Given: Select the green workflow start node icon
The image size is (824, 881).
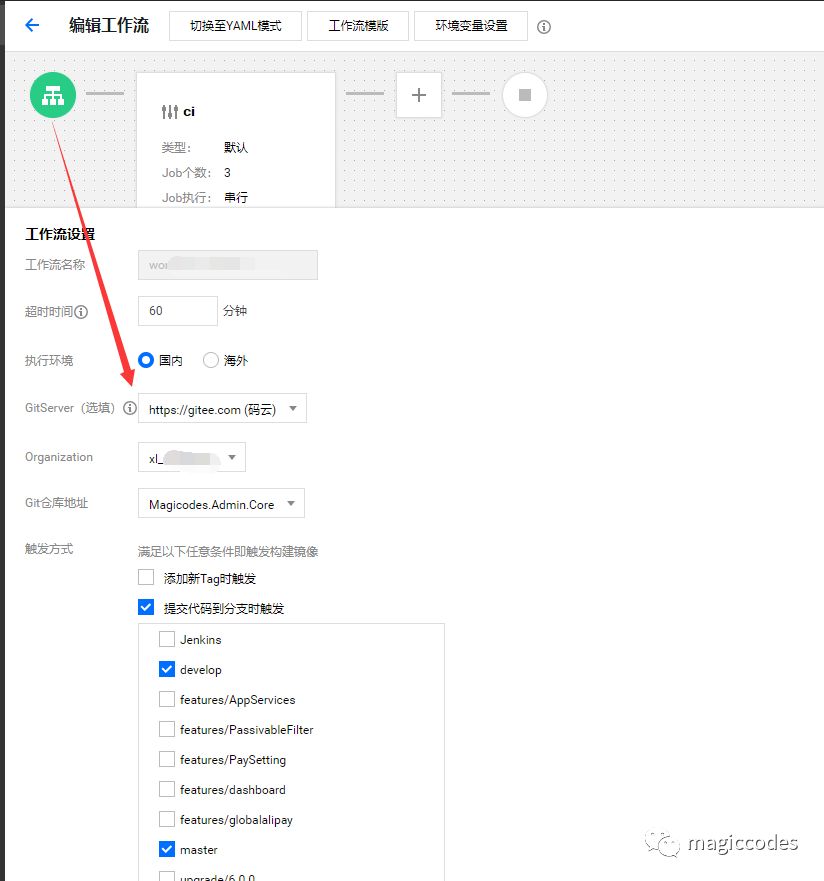Looking at the screenshot, I should tap(53, 95).
